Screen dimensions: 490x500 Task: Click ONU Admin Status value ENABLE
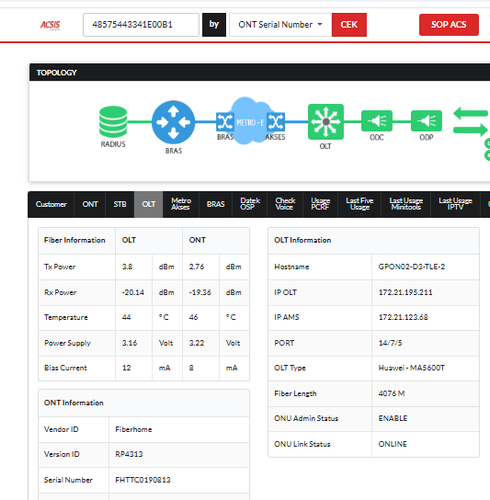(393, 418)
